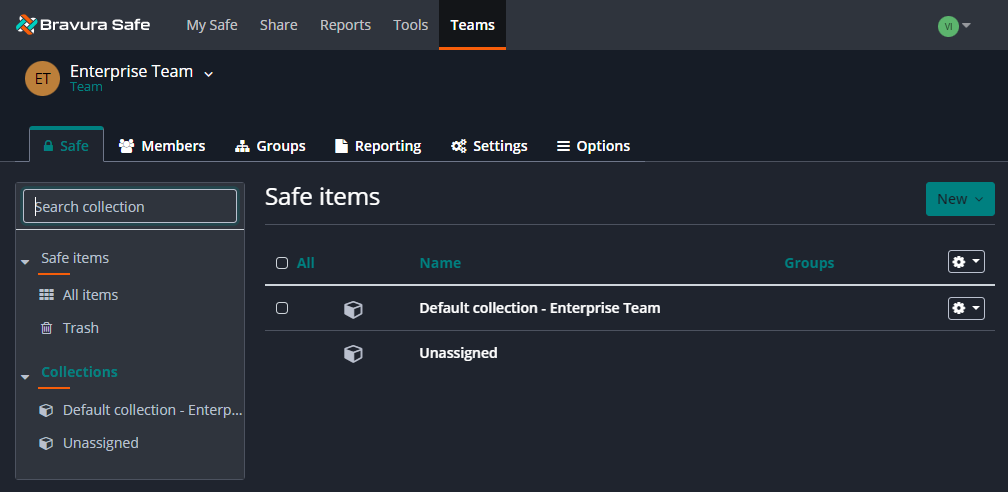Image resolution: width=1008 pixels, height=492 pixels.
Task: Click the lock icon on Safe tab
Action: [48, 146]
